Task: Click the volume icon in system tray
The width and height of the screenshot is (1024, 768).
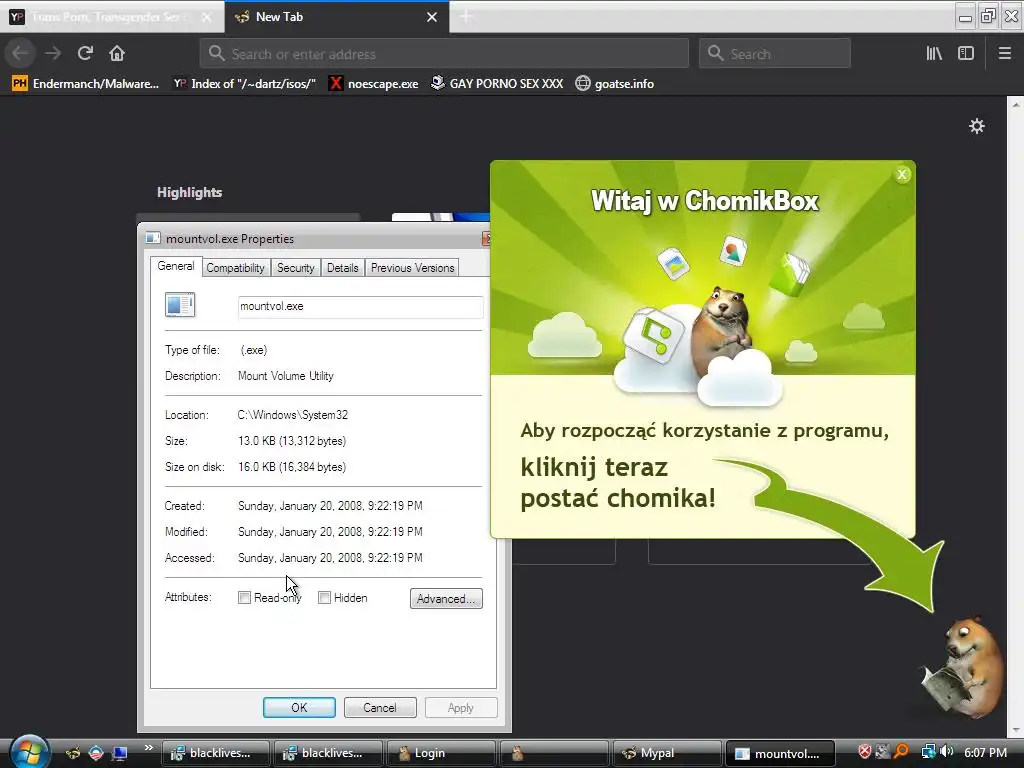Action: [x=946, y=752]
